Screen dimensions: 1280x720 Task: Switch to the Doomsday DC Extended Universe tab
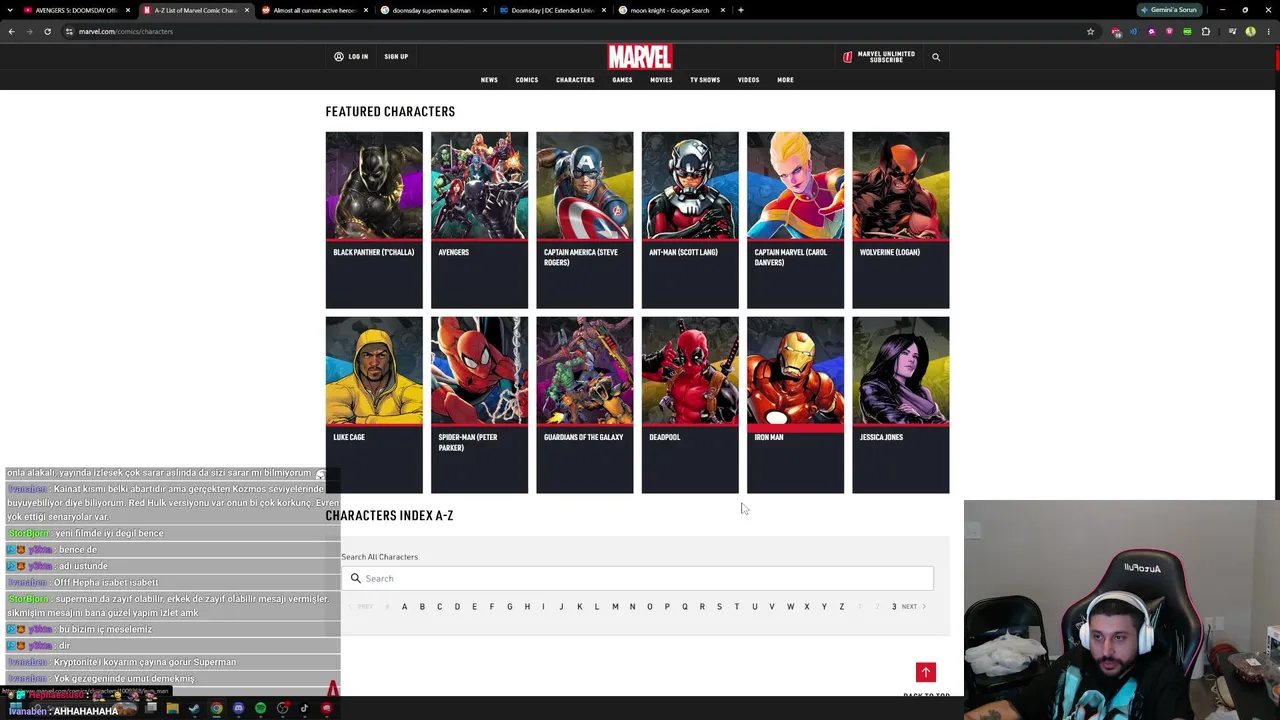(x=551, y=10)
